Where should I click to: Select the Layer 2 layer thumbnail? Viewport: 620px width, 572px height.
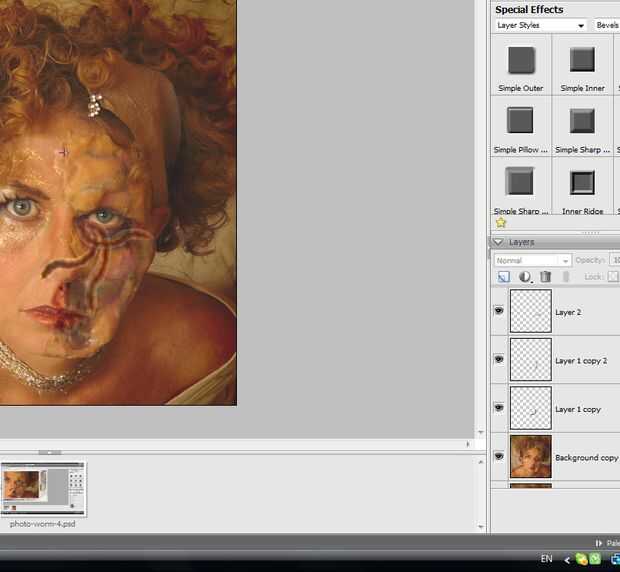(530, 311)
